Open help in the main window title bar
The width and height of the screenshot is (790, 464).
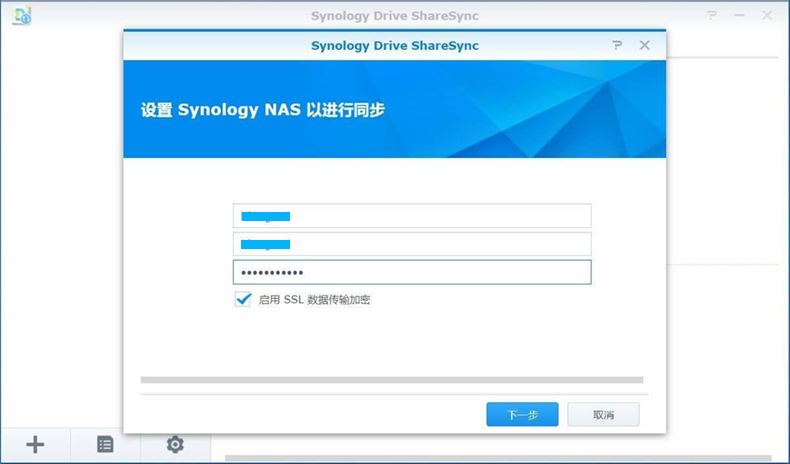pos(712,16)
